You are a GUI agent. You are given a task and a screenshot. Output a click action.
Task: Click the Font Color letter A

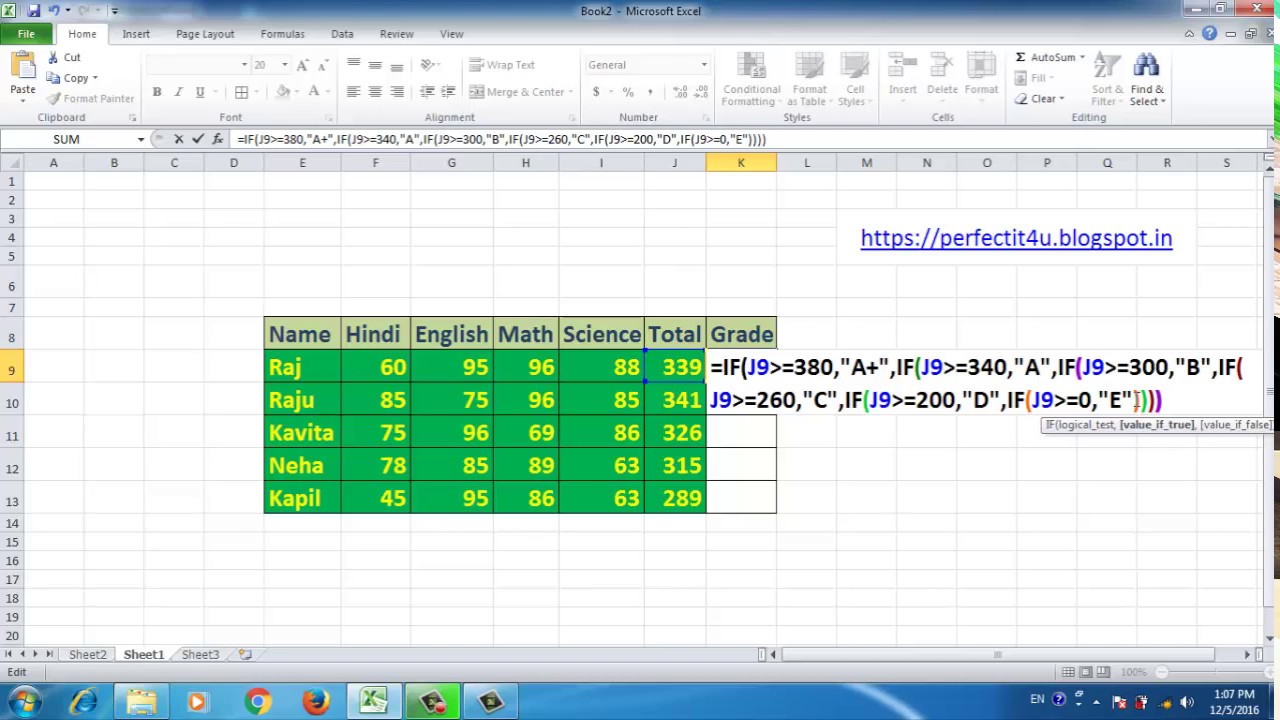313,92
